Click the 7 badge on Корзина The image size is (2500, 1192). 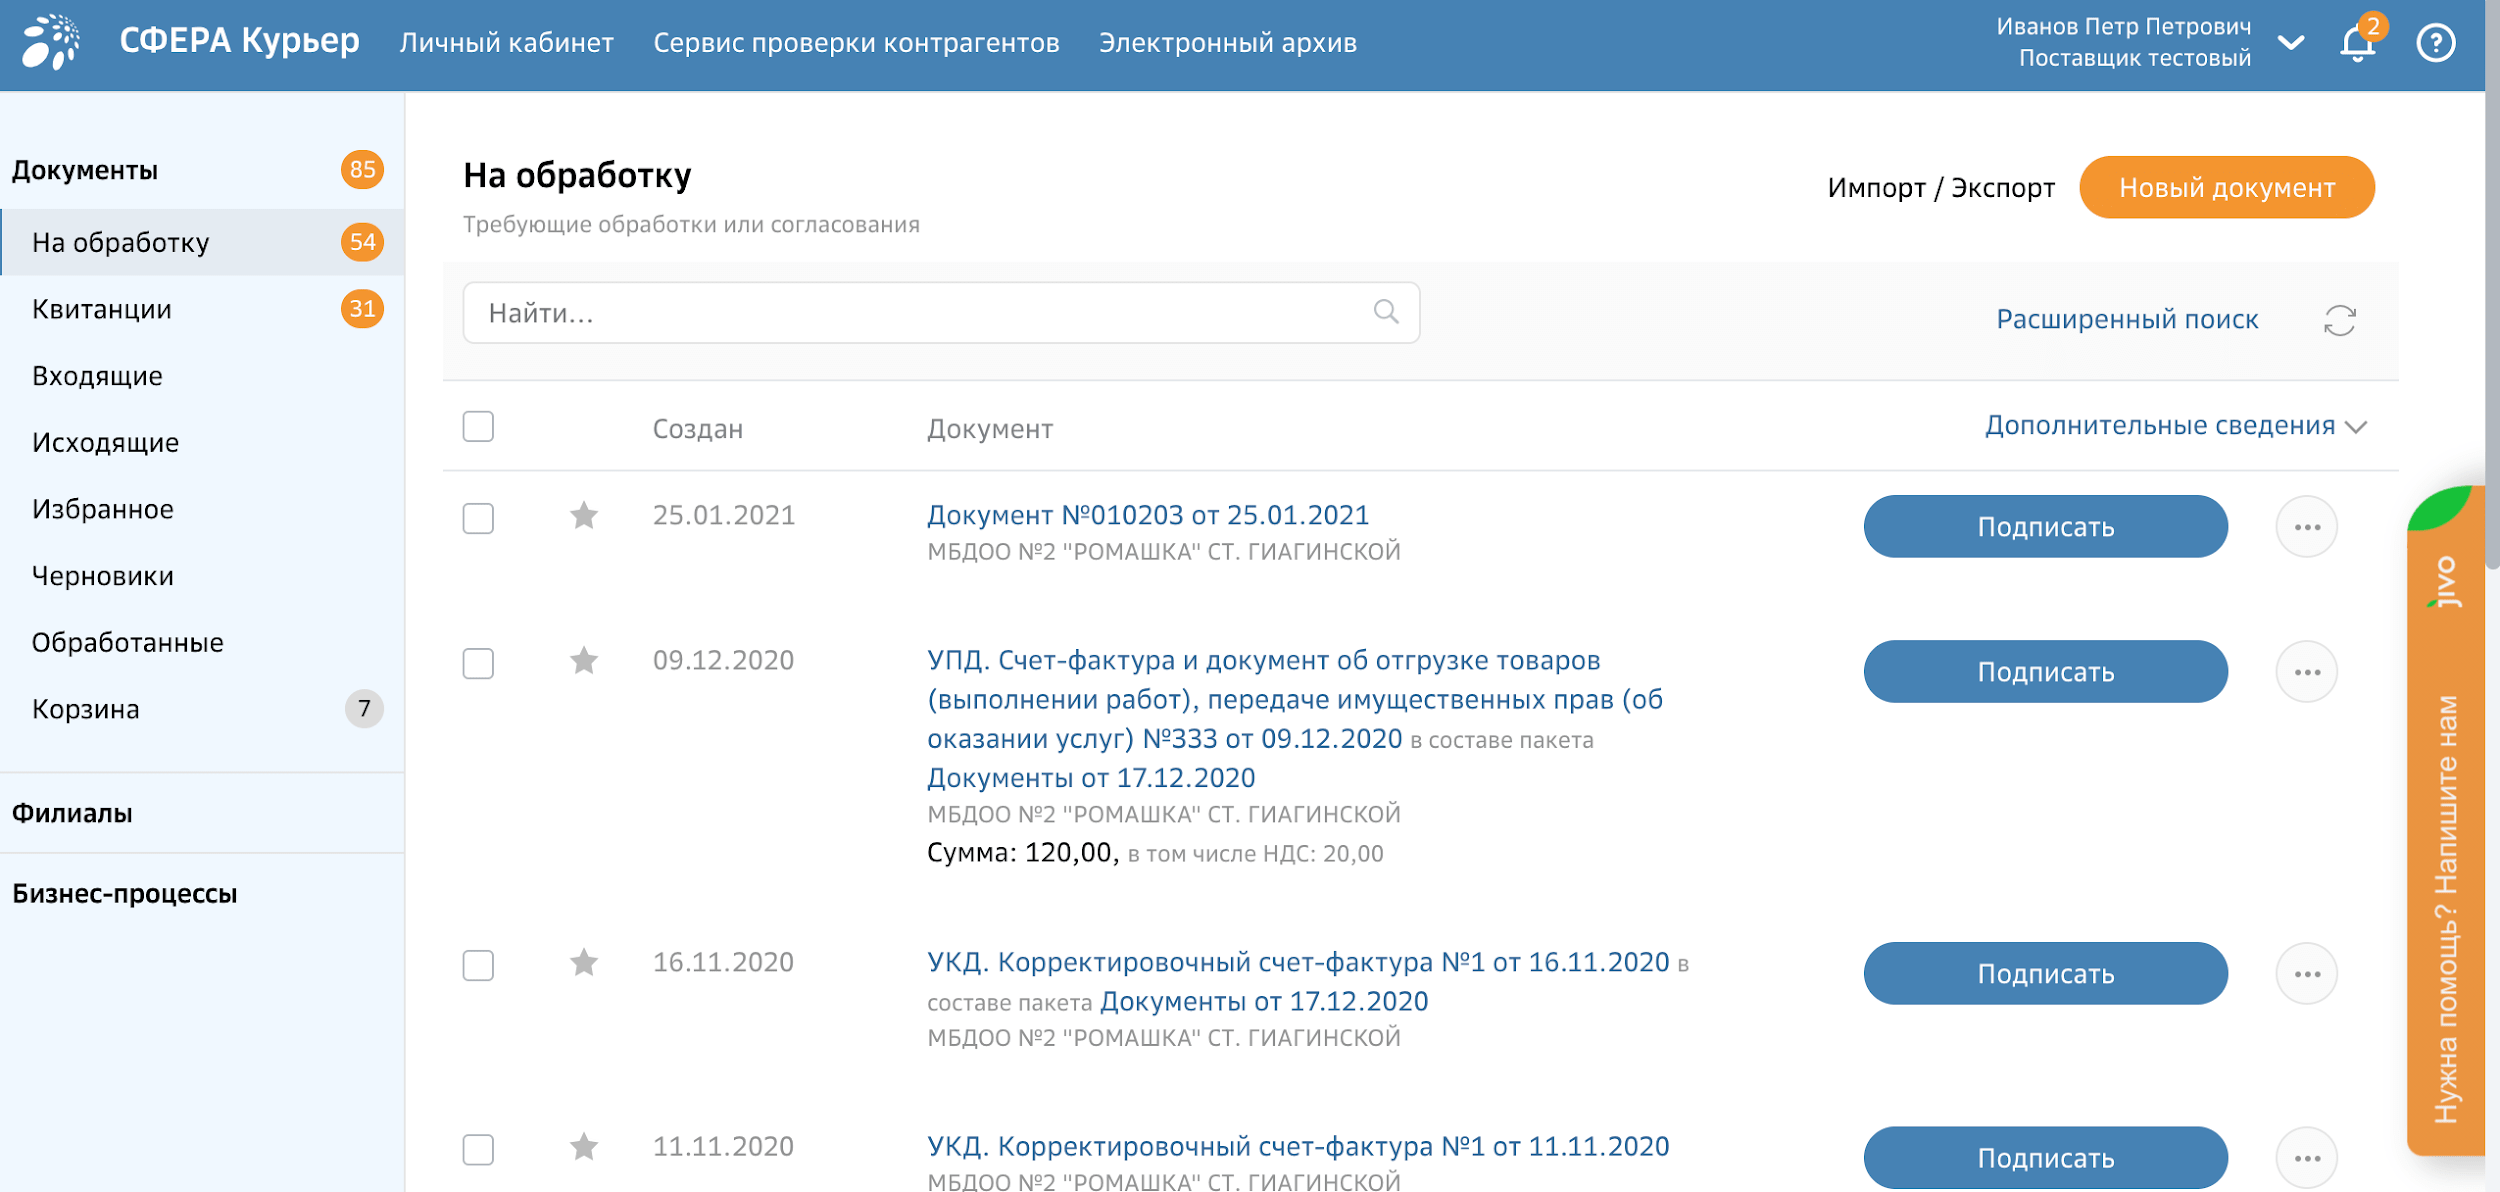(x=364, y=709)
